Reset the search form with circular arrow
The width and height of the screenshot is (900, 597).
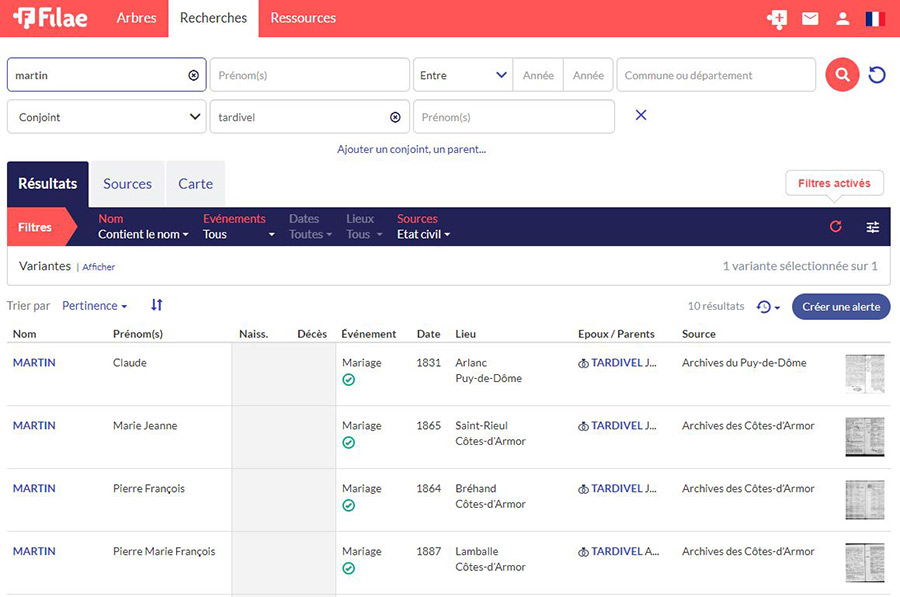tap(877, 75)
